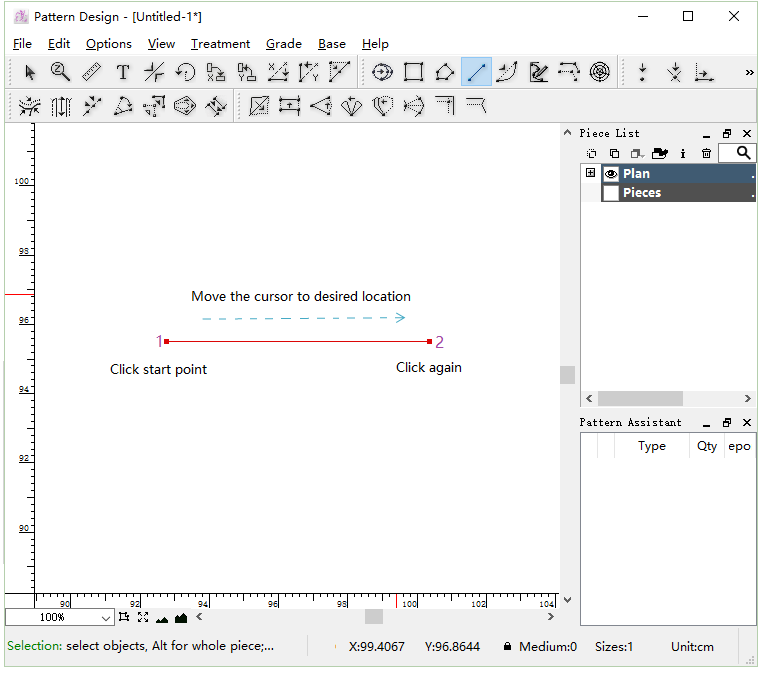Click the Type column header

pyautogui.click(x=652, y=446)
